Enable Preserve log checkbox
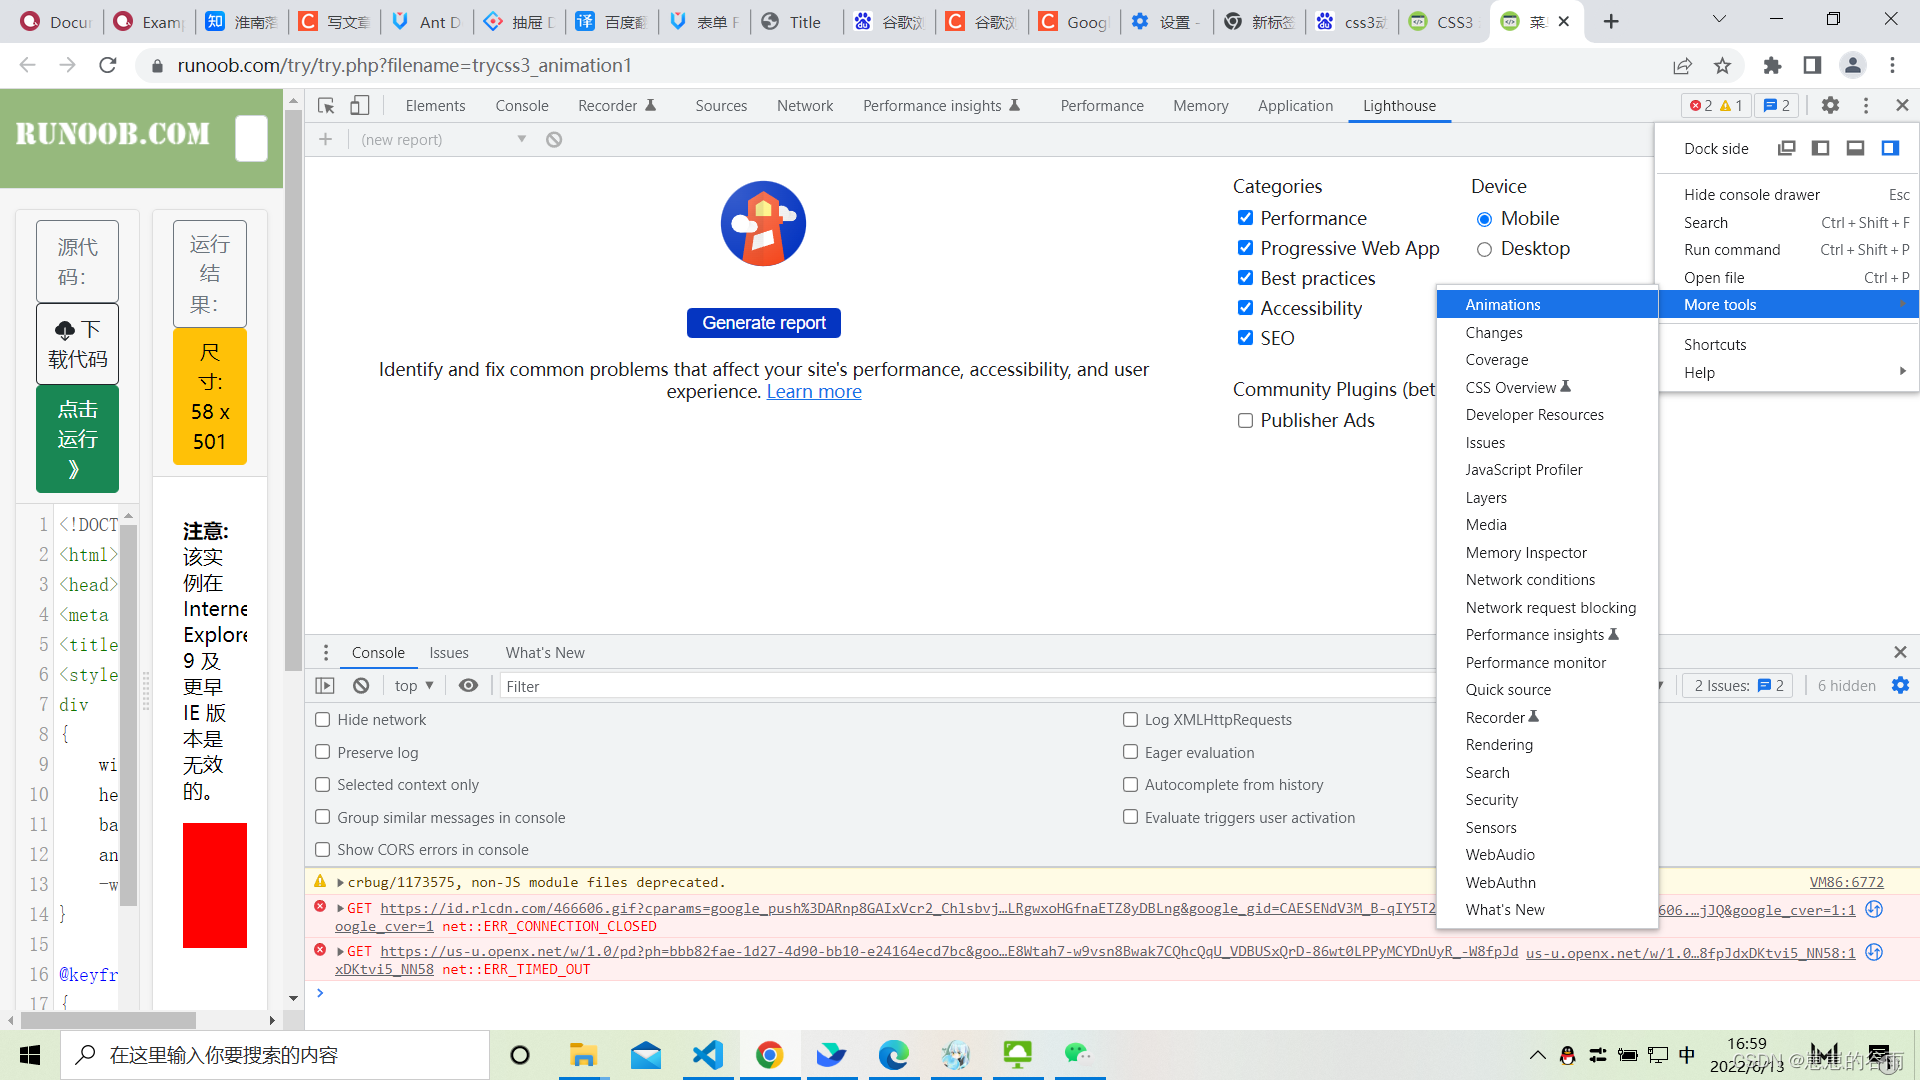 tap(323, 752)
